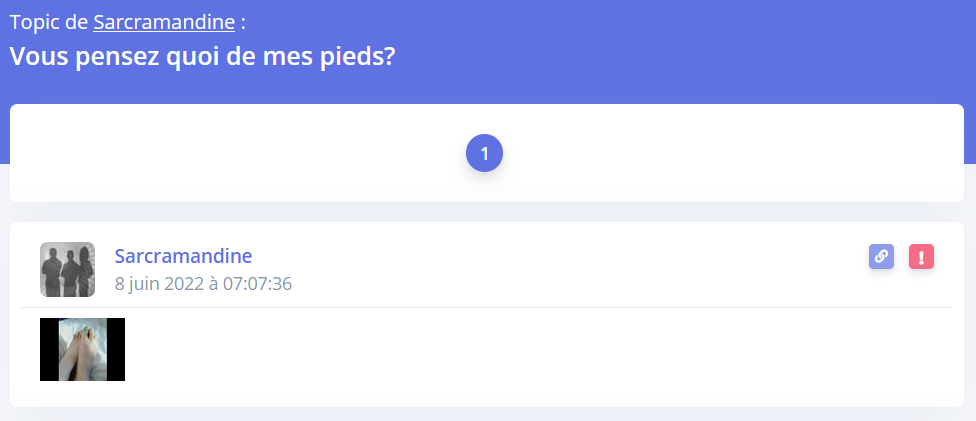Viewport: 976px width, 421px height.
Task: Go to page 1 of the topic
Action: click(x=484, y=153)
